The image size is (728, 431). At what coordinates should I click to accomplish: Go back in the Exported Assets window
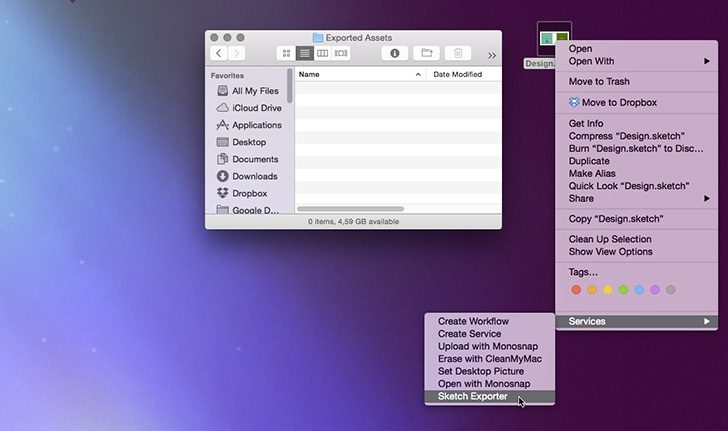click(x=219, y=53)
